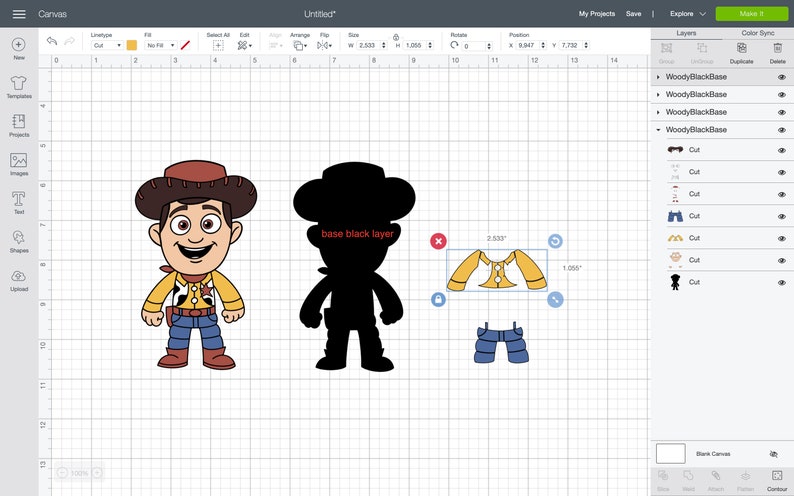The width and height of the screenshot is (794, 496).
Task: Toggle the size aspect-ratio lock icon
Action: pos(396,37)
